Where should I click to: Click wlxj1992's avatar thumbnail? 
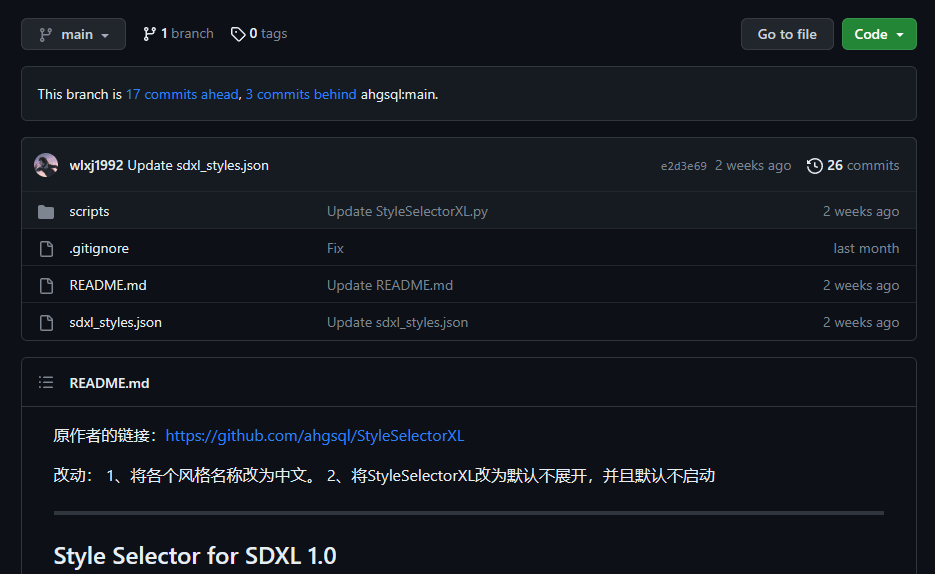click(x=46, y=165)
